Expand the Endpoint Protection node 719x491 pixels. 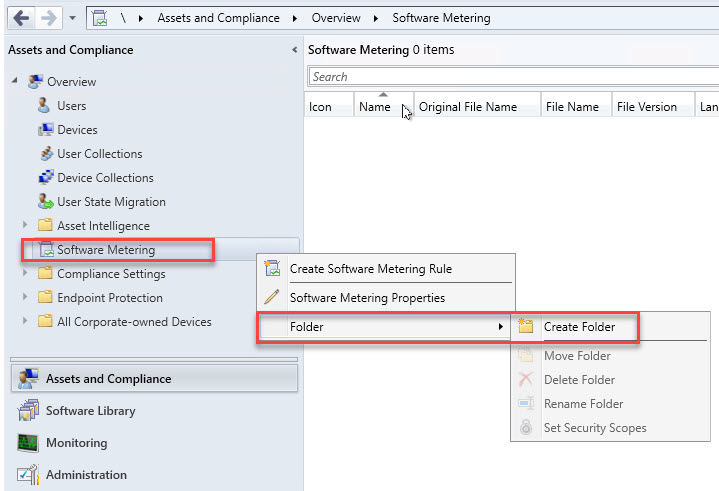coord(25,298)
